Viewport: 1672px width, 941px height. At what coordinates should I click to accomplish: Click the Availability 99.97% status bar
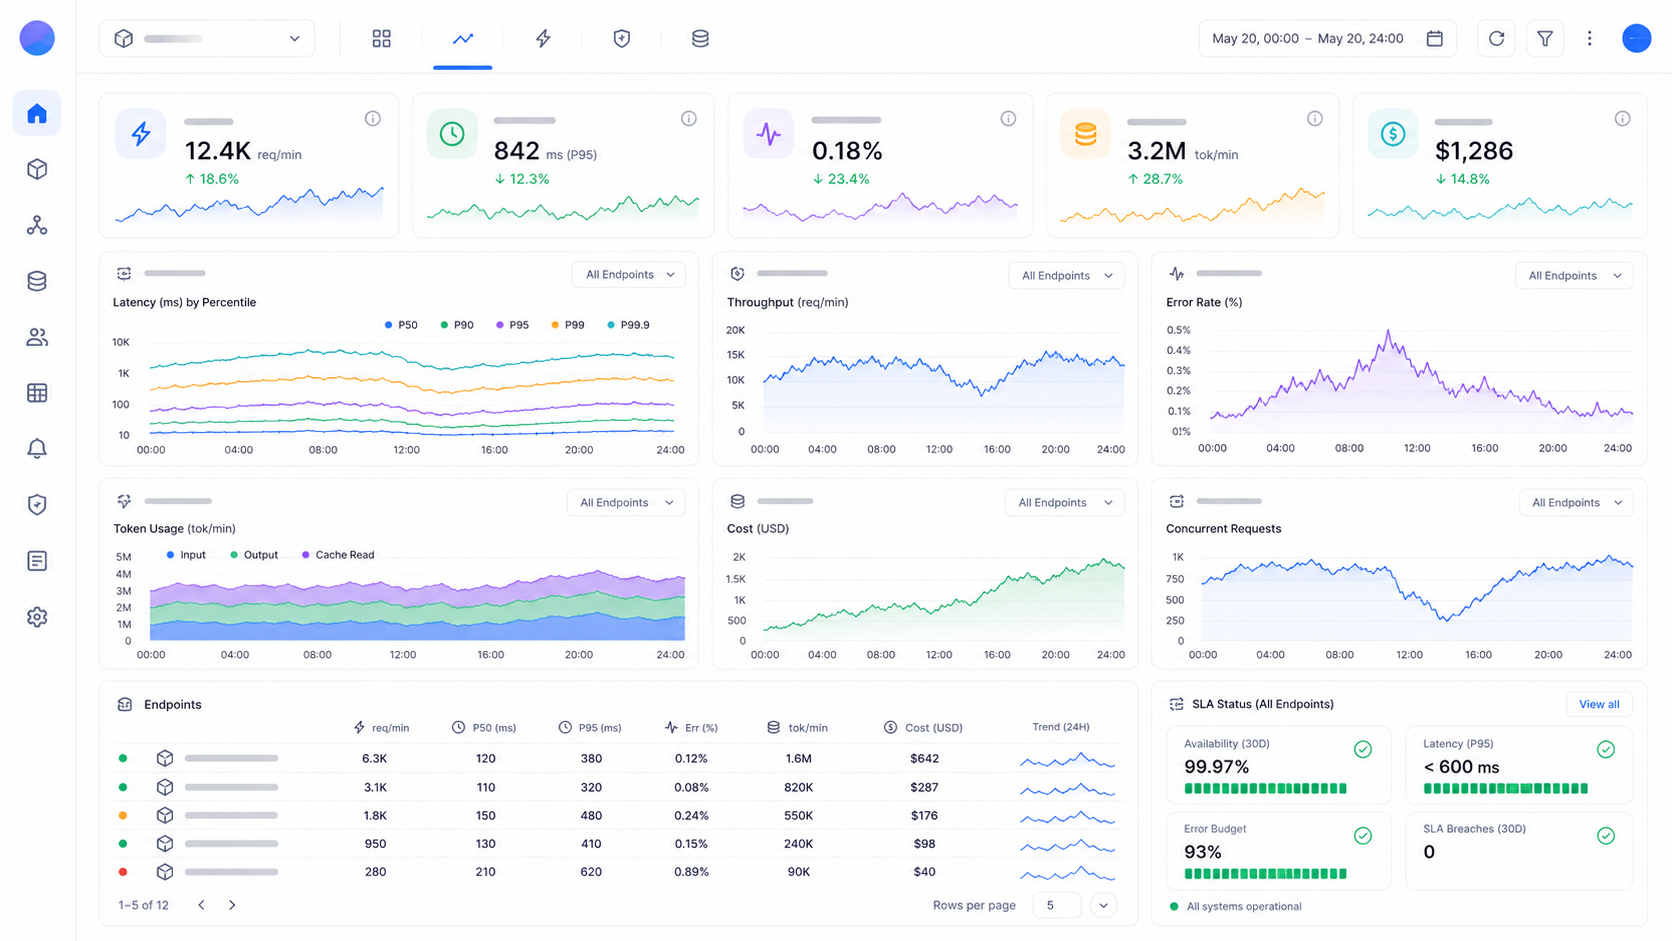click(1265, 788)
